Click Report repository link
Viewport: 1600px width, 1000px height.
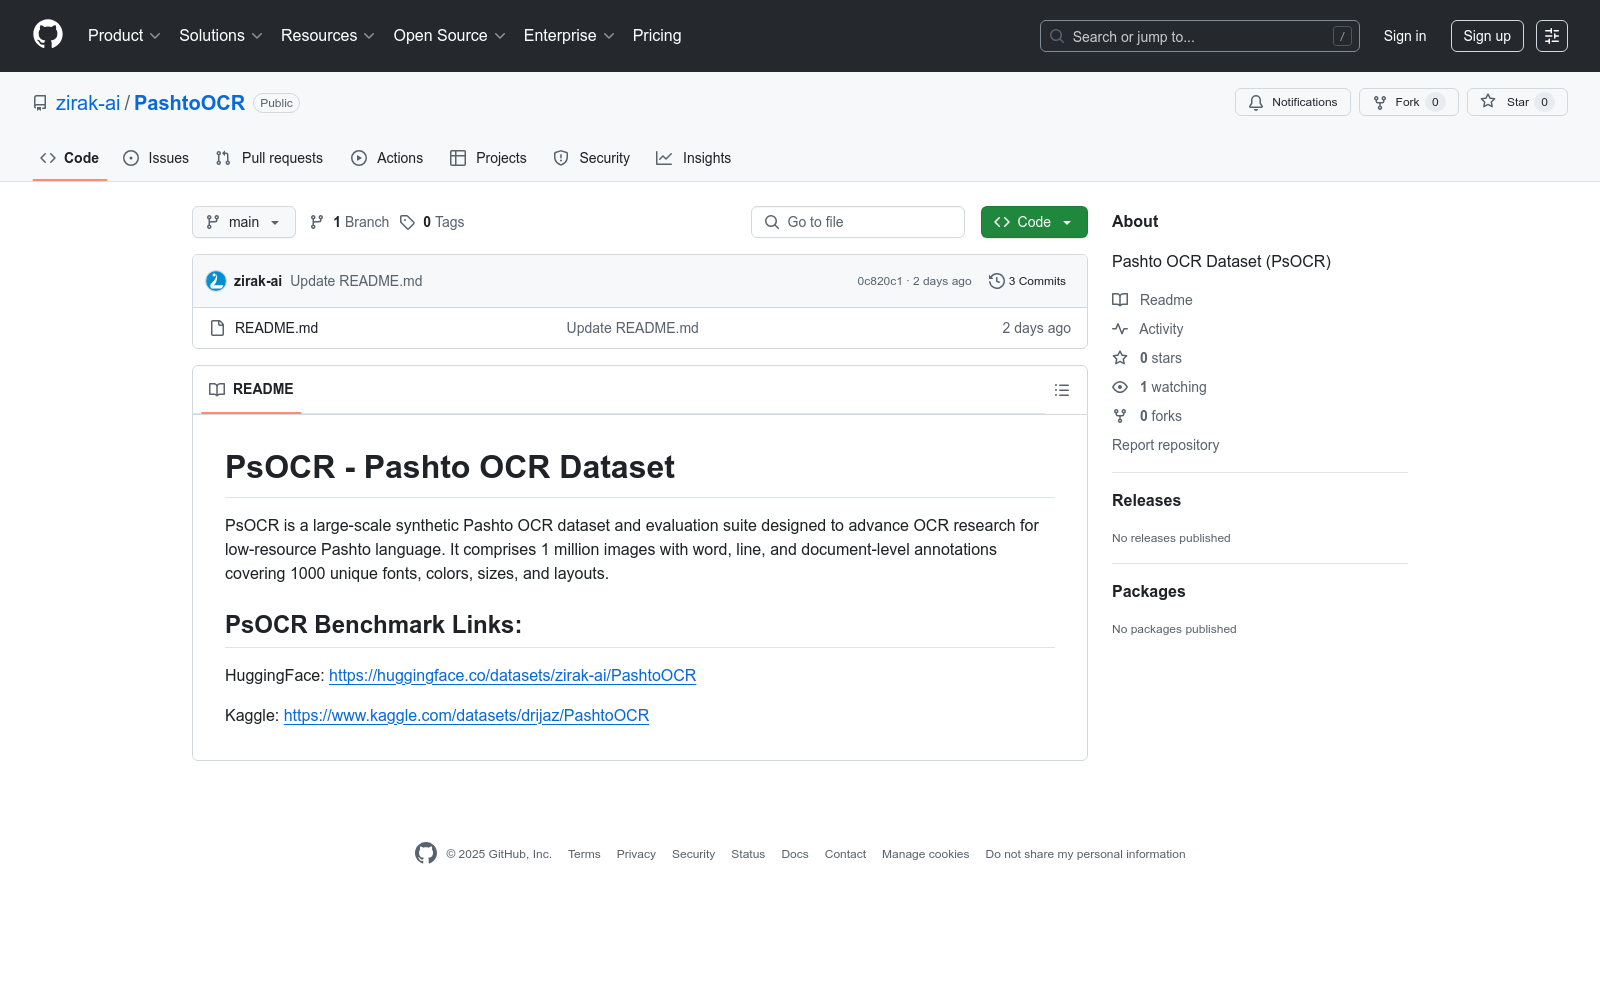[1165, 445]
